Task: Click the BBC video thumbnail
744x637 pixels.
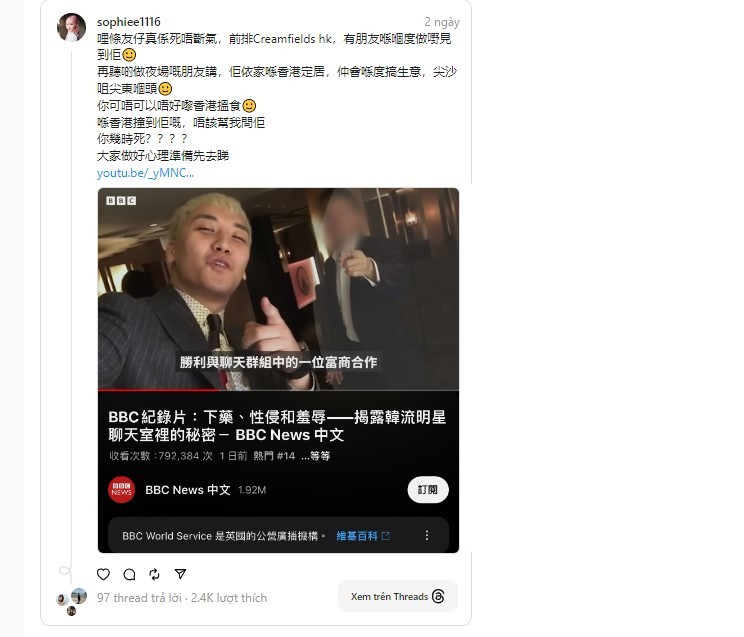Action: (x=278, y=289)
